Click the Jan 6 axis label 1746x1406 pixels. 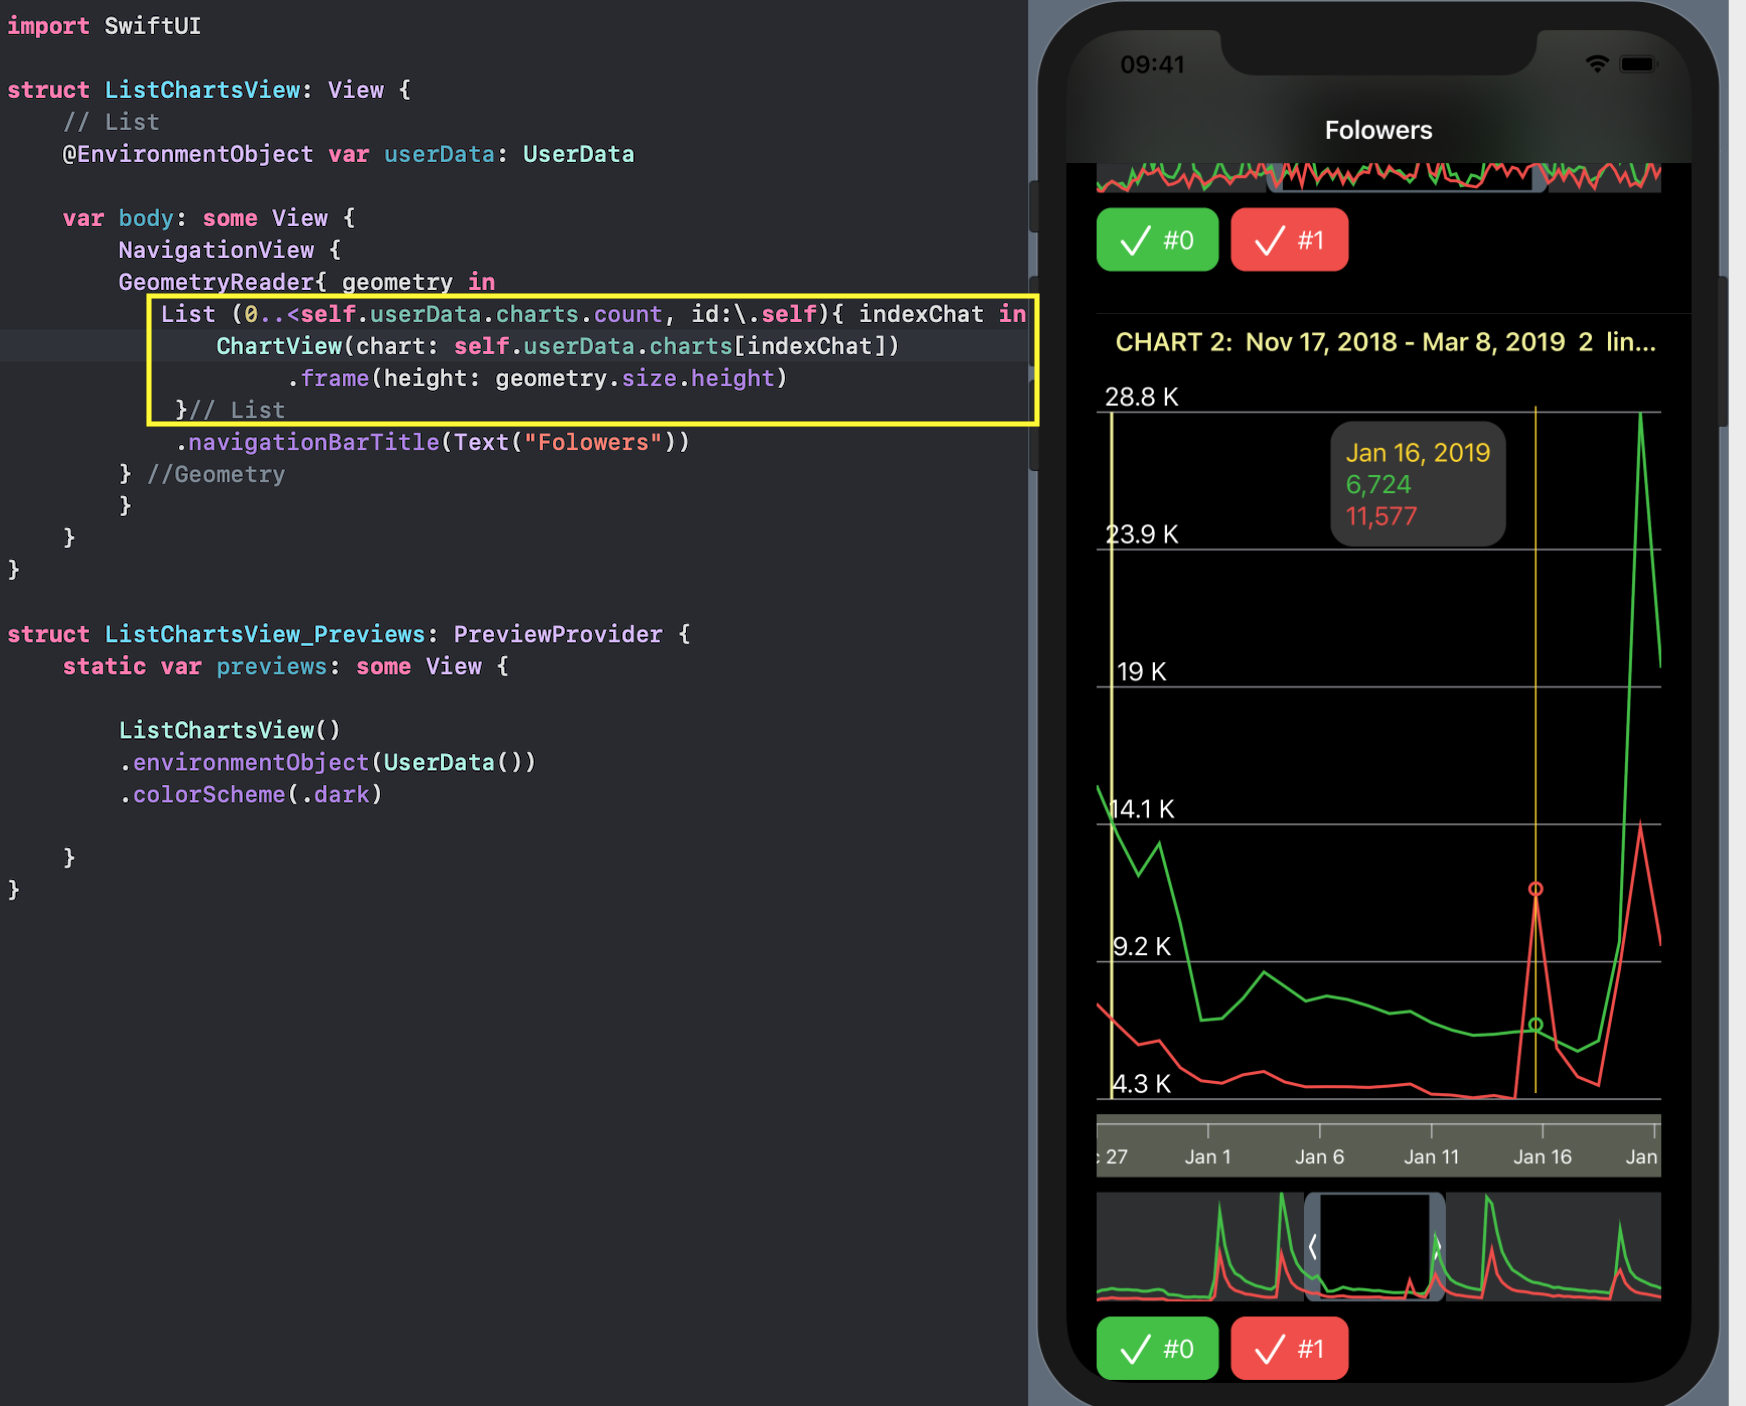1320,1157
